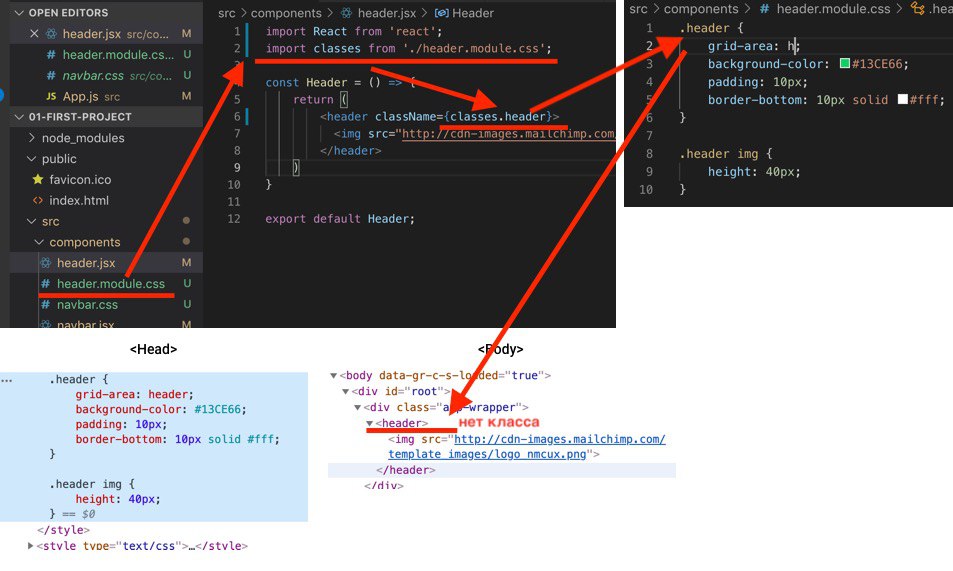Screen dimensions: 953x571
Task: Click line number 6 in header.jsx gutter
Action: coord(237,116)
